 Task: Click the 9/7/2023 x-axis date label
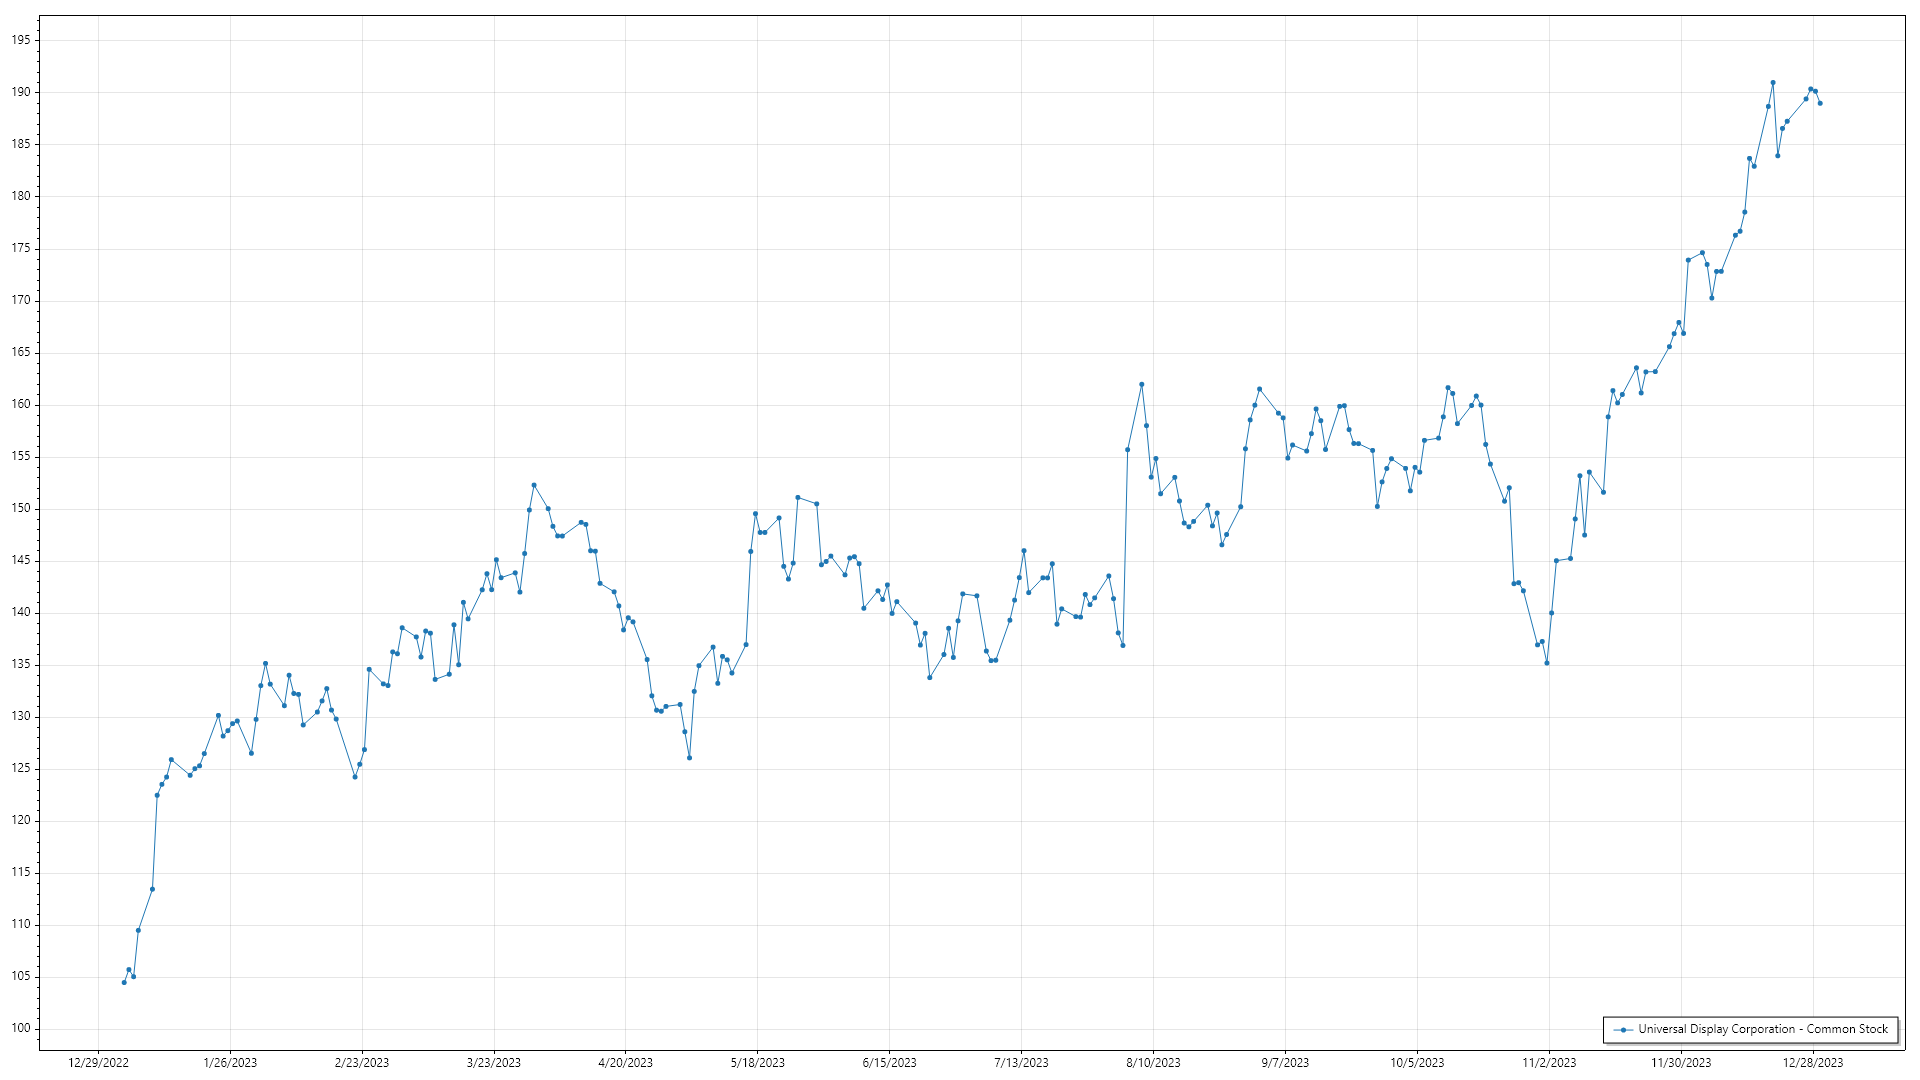click(1285, 1063)
